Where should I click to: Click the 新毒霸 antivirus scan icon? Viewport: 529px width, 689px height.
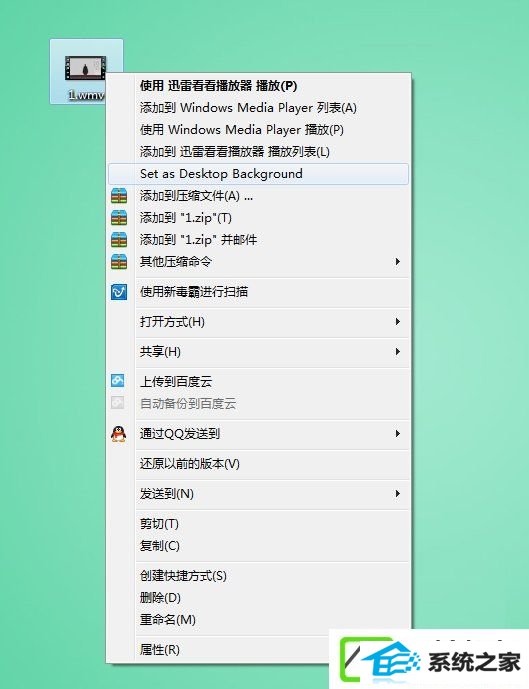point(119,292)
